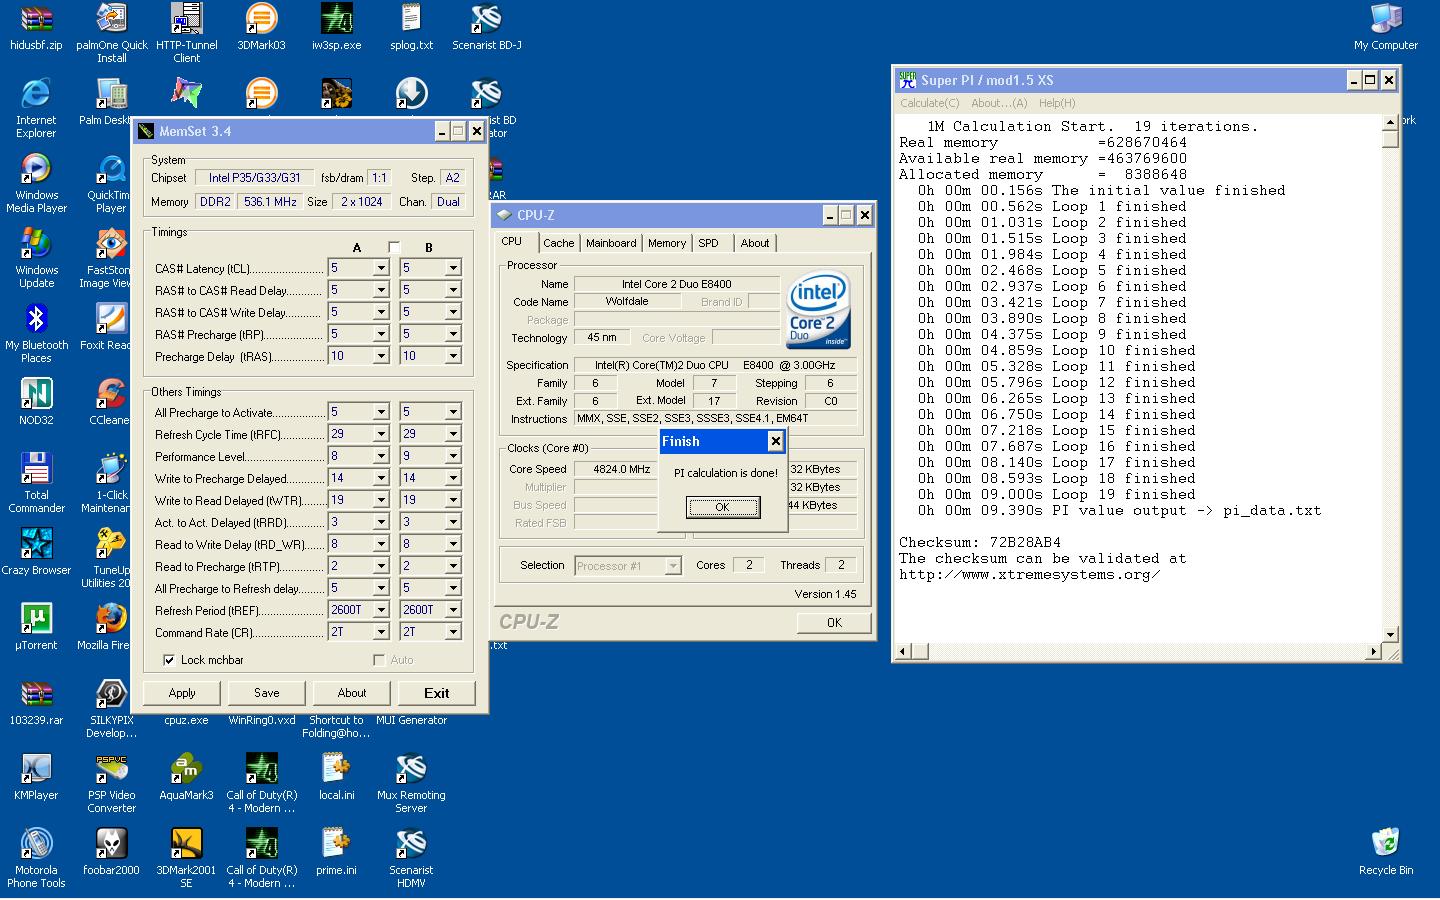Image resolution: width=1440 pixels, height=900 pixels.
Task: Open Refresh Cycle Time (tRFC) channel A dropdown
Action: point(381,434)
